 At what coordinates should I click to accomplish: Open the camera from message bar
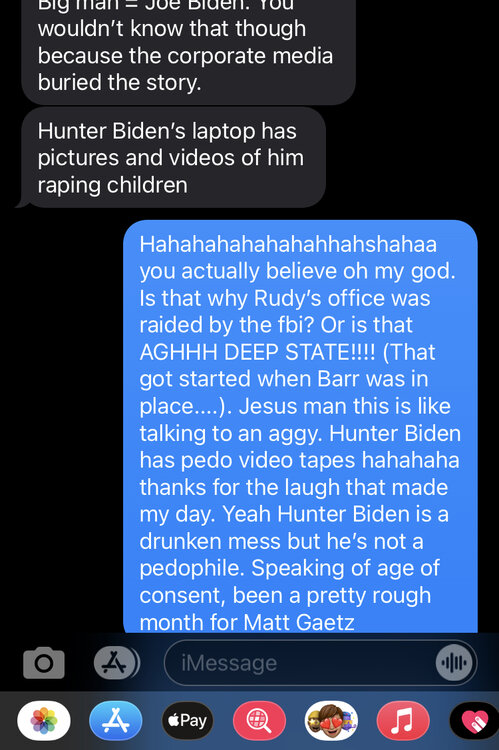click(44, 663)
